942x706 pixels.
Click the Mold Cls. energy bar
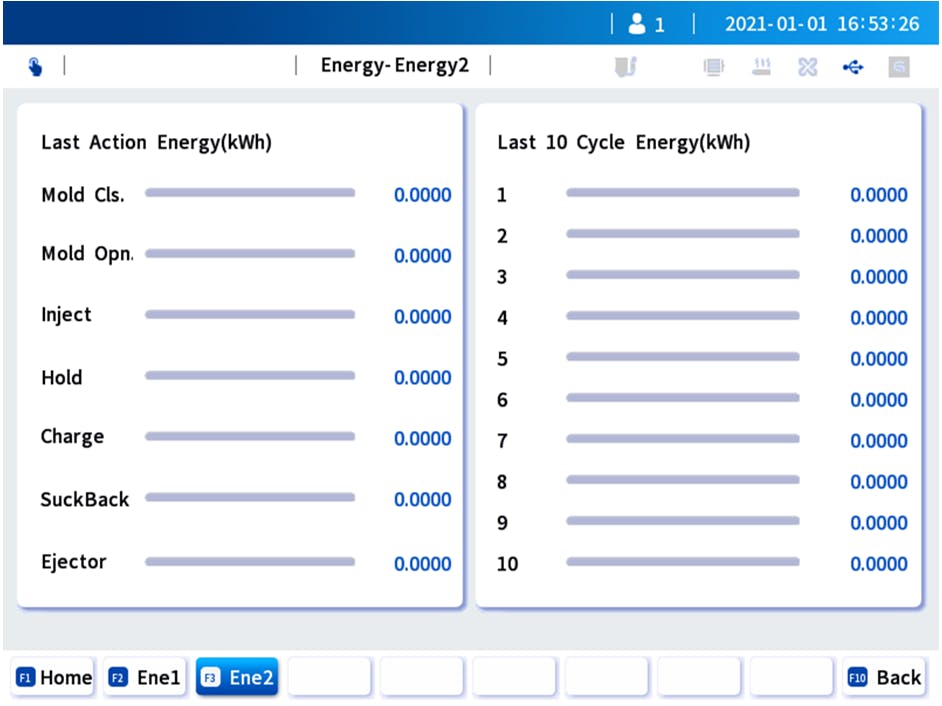pos(250,192)
